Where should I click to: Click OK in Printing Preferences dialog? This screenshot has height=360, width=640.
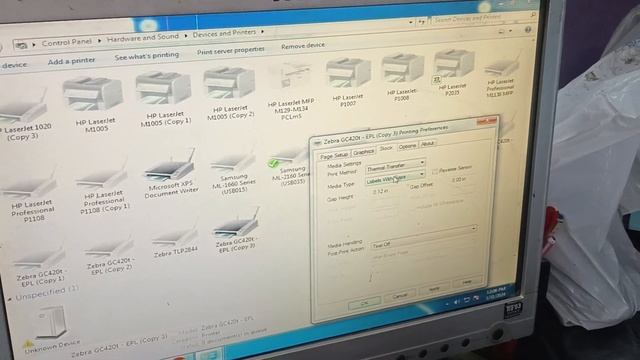pyautogui.click(x=364, y=302)
